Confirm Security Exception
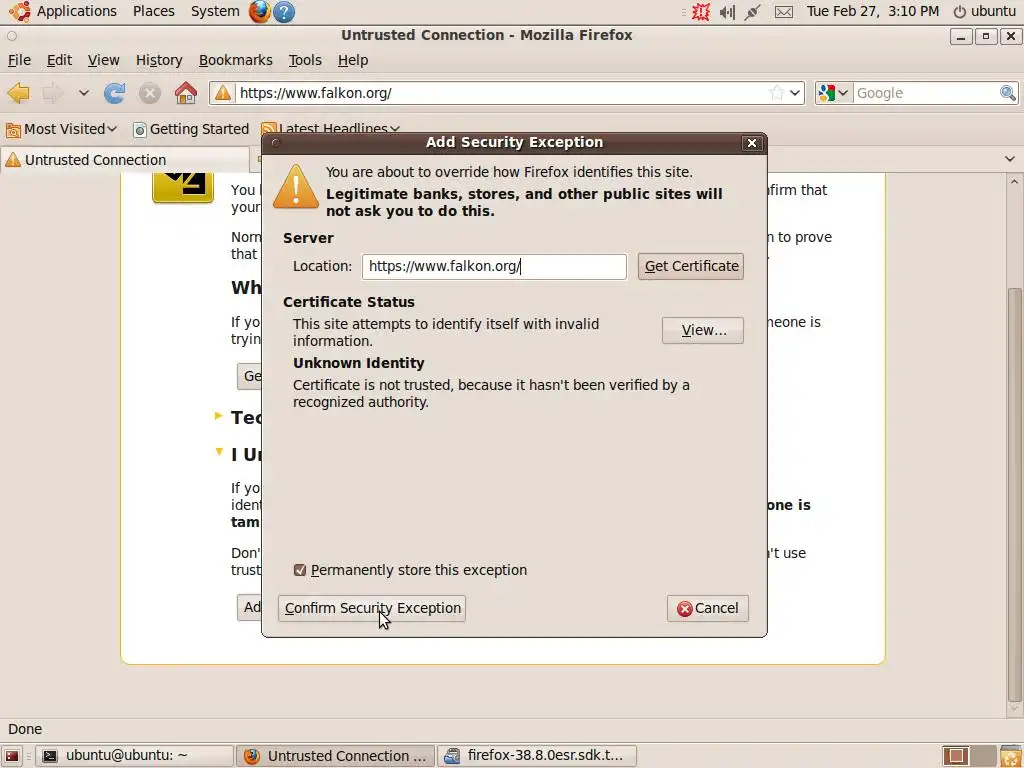 point(372,609)
